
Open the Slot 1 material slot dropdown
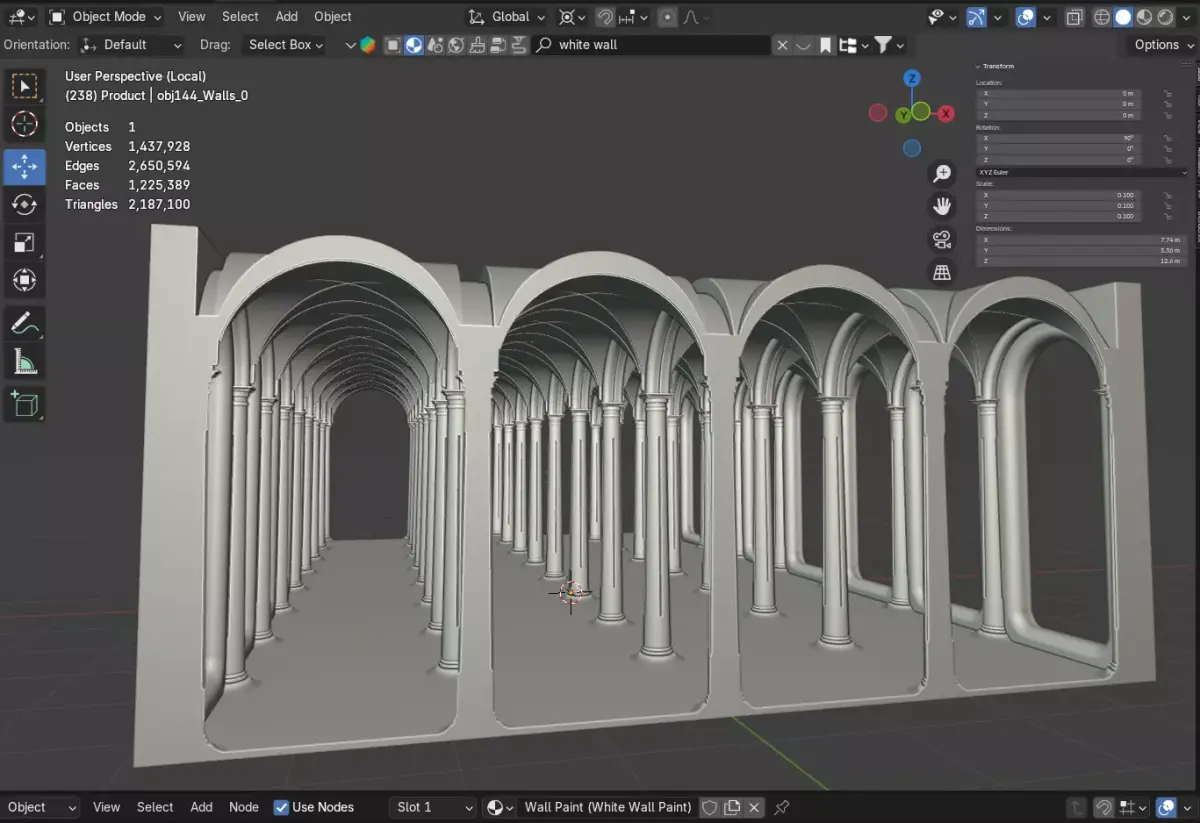point(433,807)
